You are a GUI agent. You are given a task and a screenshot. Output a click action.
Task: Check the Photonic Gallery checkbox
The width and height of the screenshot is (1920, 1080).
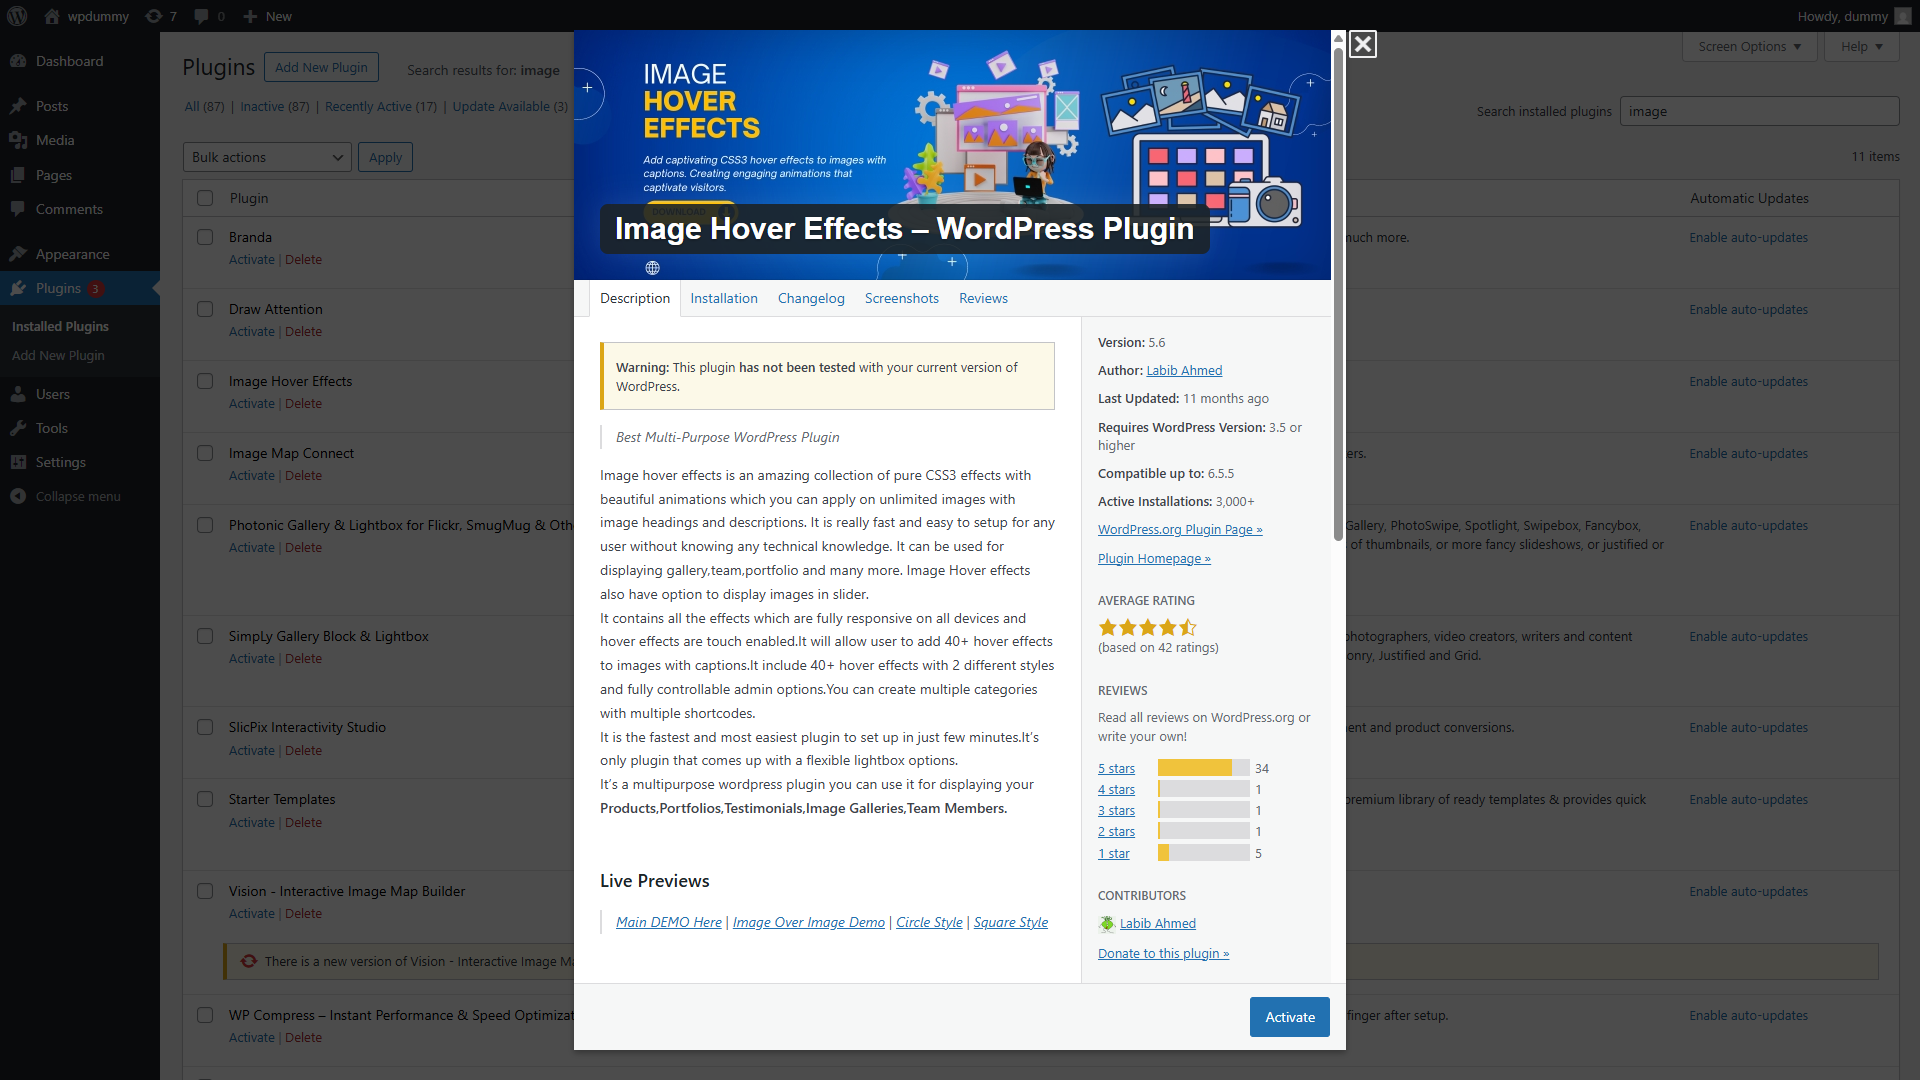click(205, 525)
